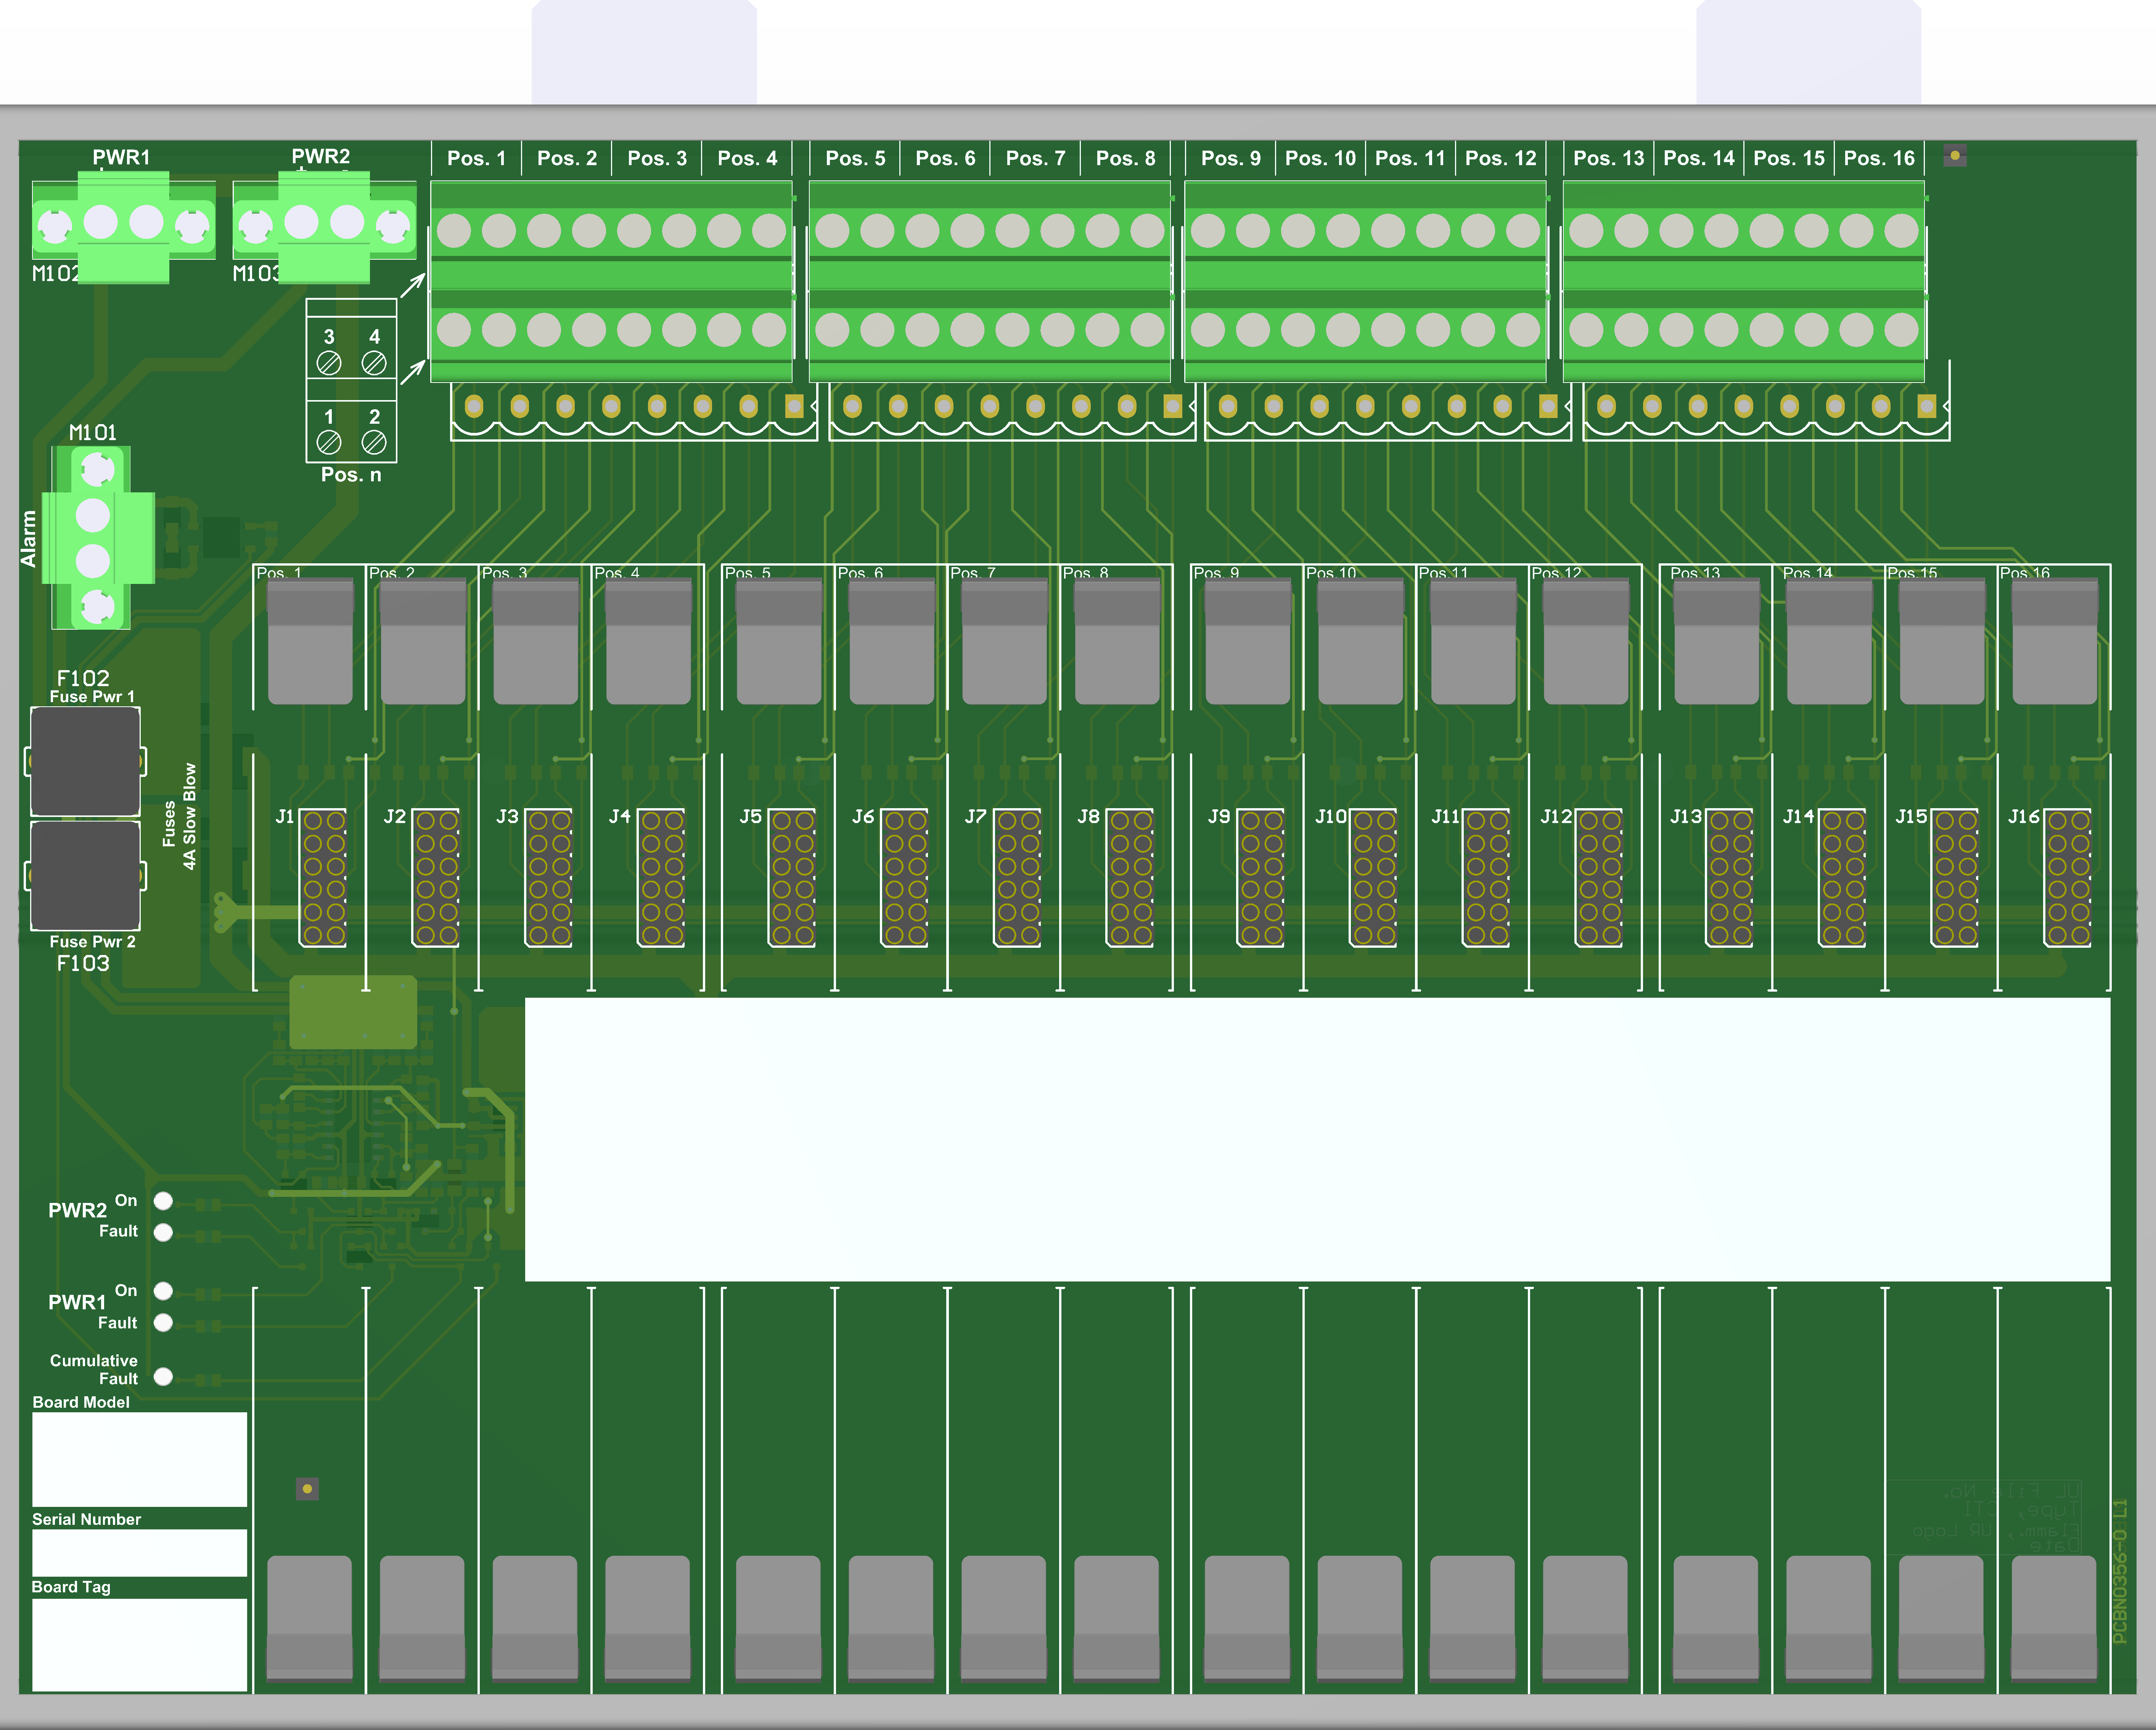
Task: Select the J7 pin header
Action: pyautogui.click(x=1018, y=878)
